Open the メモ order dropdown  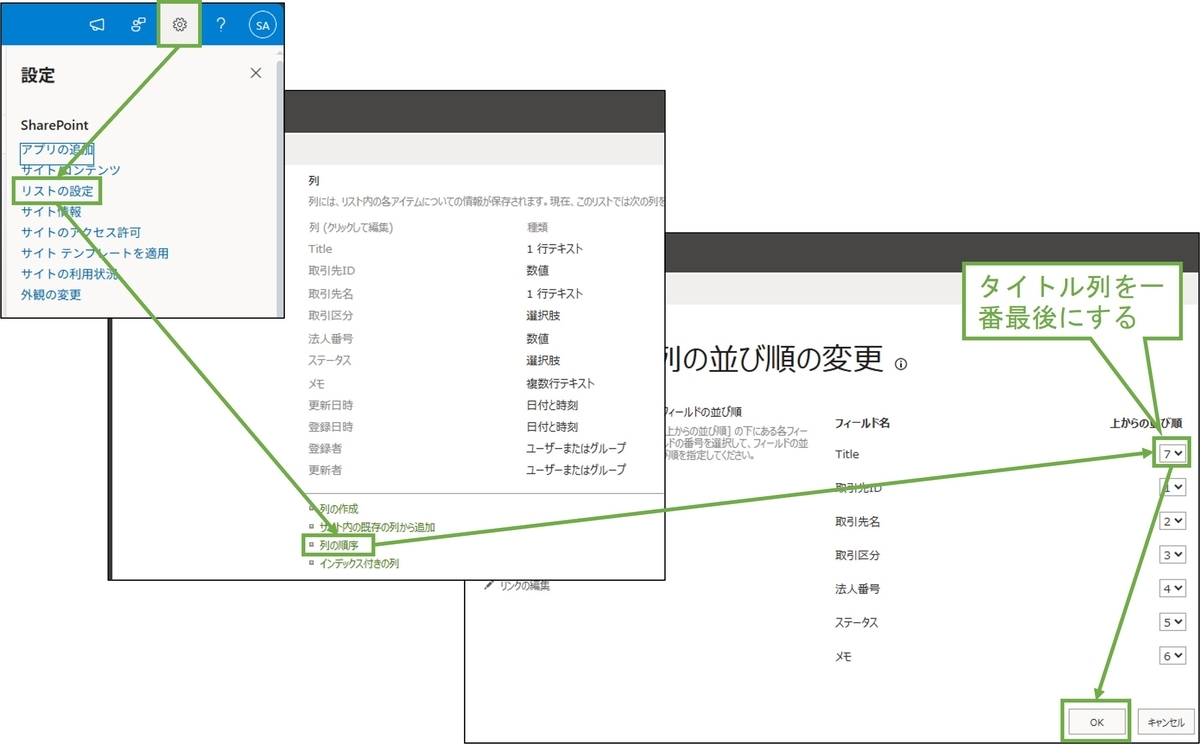[1172, 655]
